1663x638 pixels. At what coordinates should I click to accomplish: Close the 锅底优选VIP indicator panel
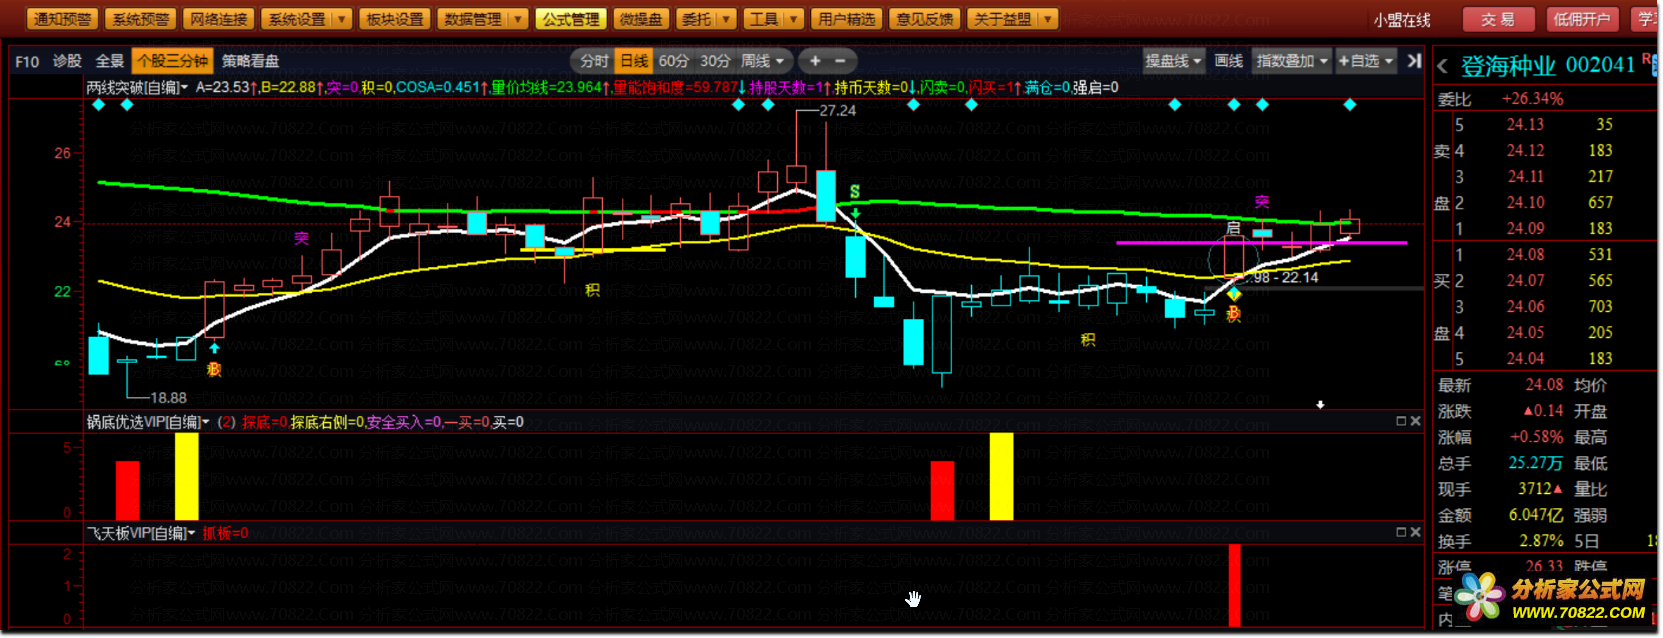pos(1415,421)
